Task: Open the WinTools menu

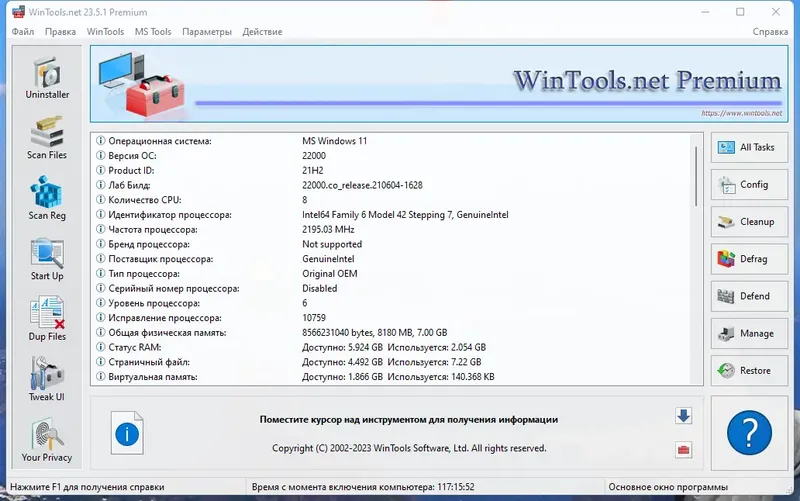Action: pos(105,32)
